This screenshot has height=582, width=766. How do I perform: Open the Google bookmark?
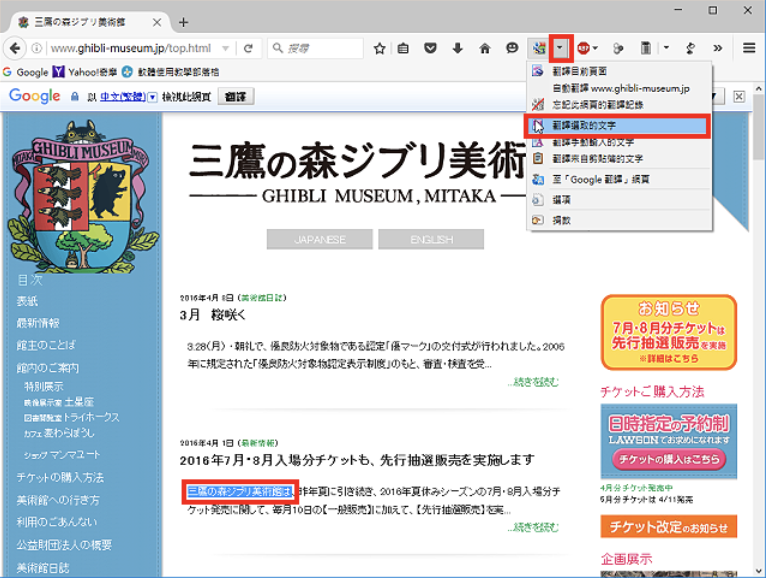[25, 72]
